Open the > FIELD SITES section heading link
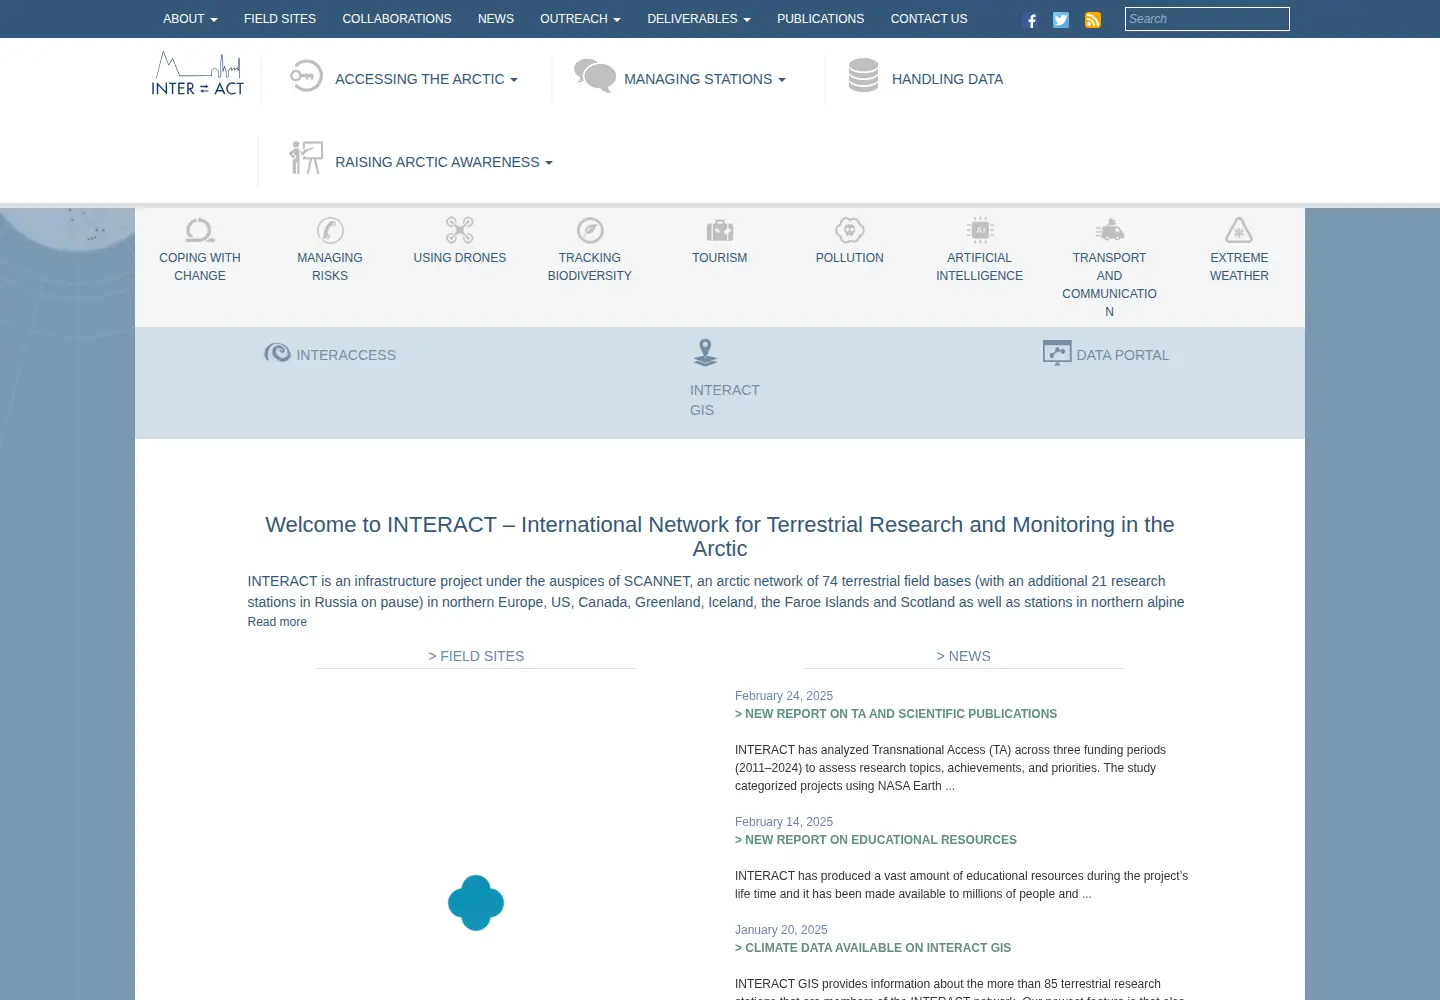This screenshot has height=1000, width=1440. click(476, 656)
